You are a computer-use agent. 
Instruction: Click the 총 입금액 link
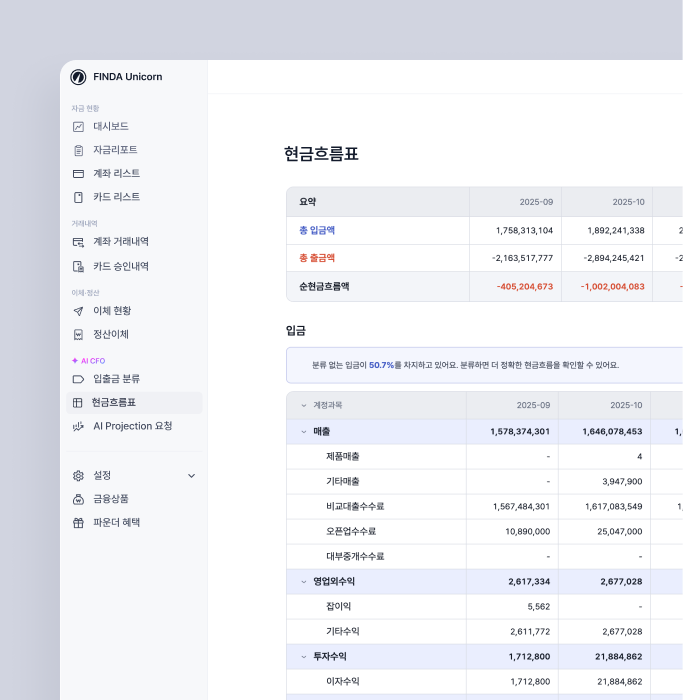coord(317,230)
